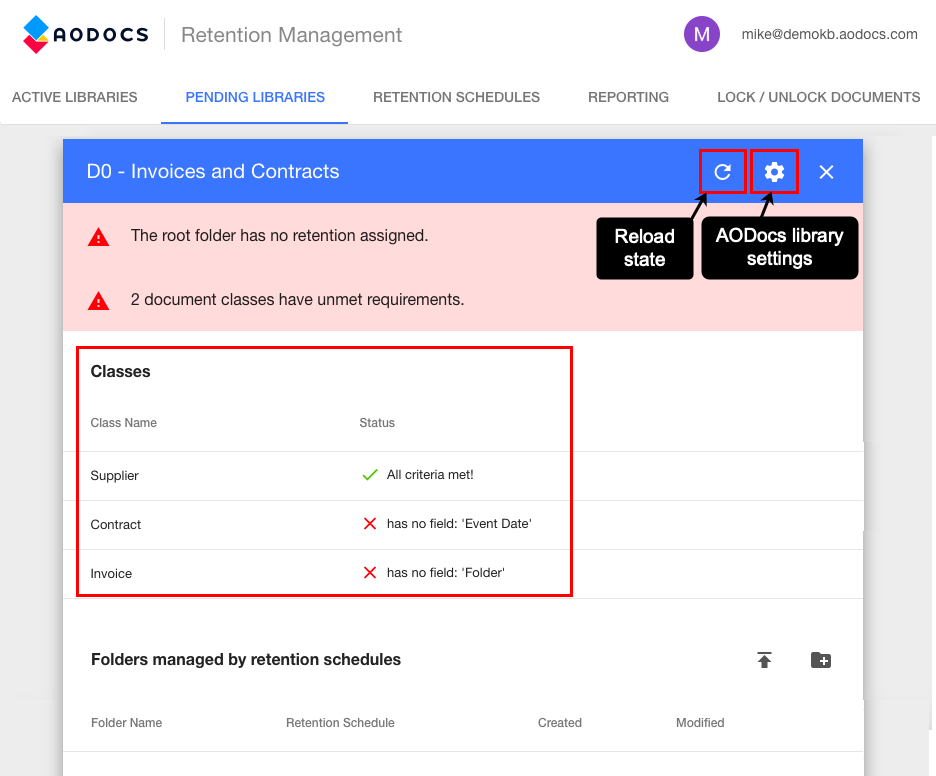The height and width of the screenshot is (776, 936).
Task: Click the red X beside Contract status
Action: (x=372, y=523)
